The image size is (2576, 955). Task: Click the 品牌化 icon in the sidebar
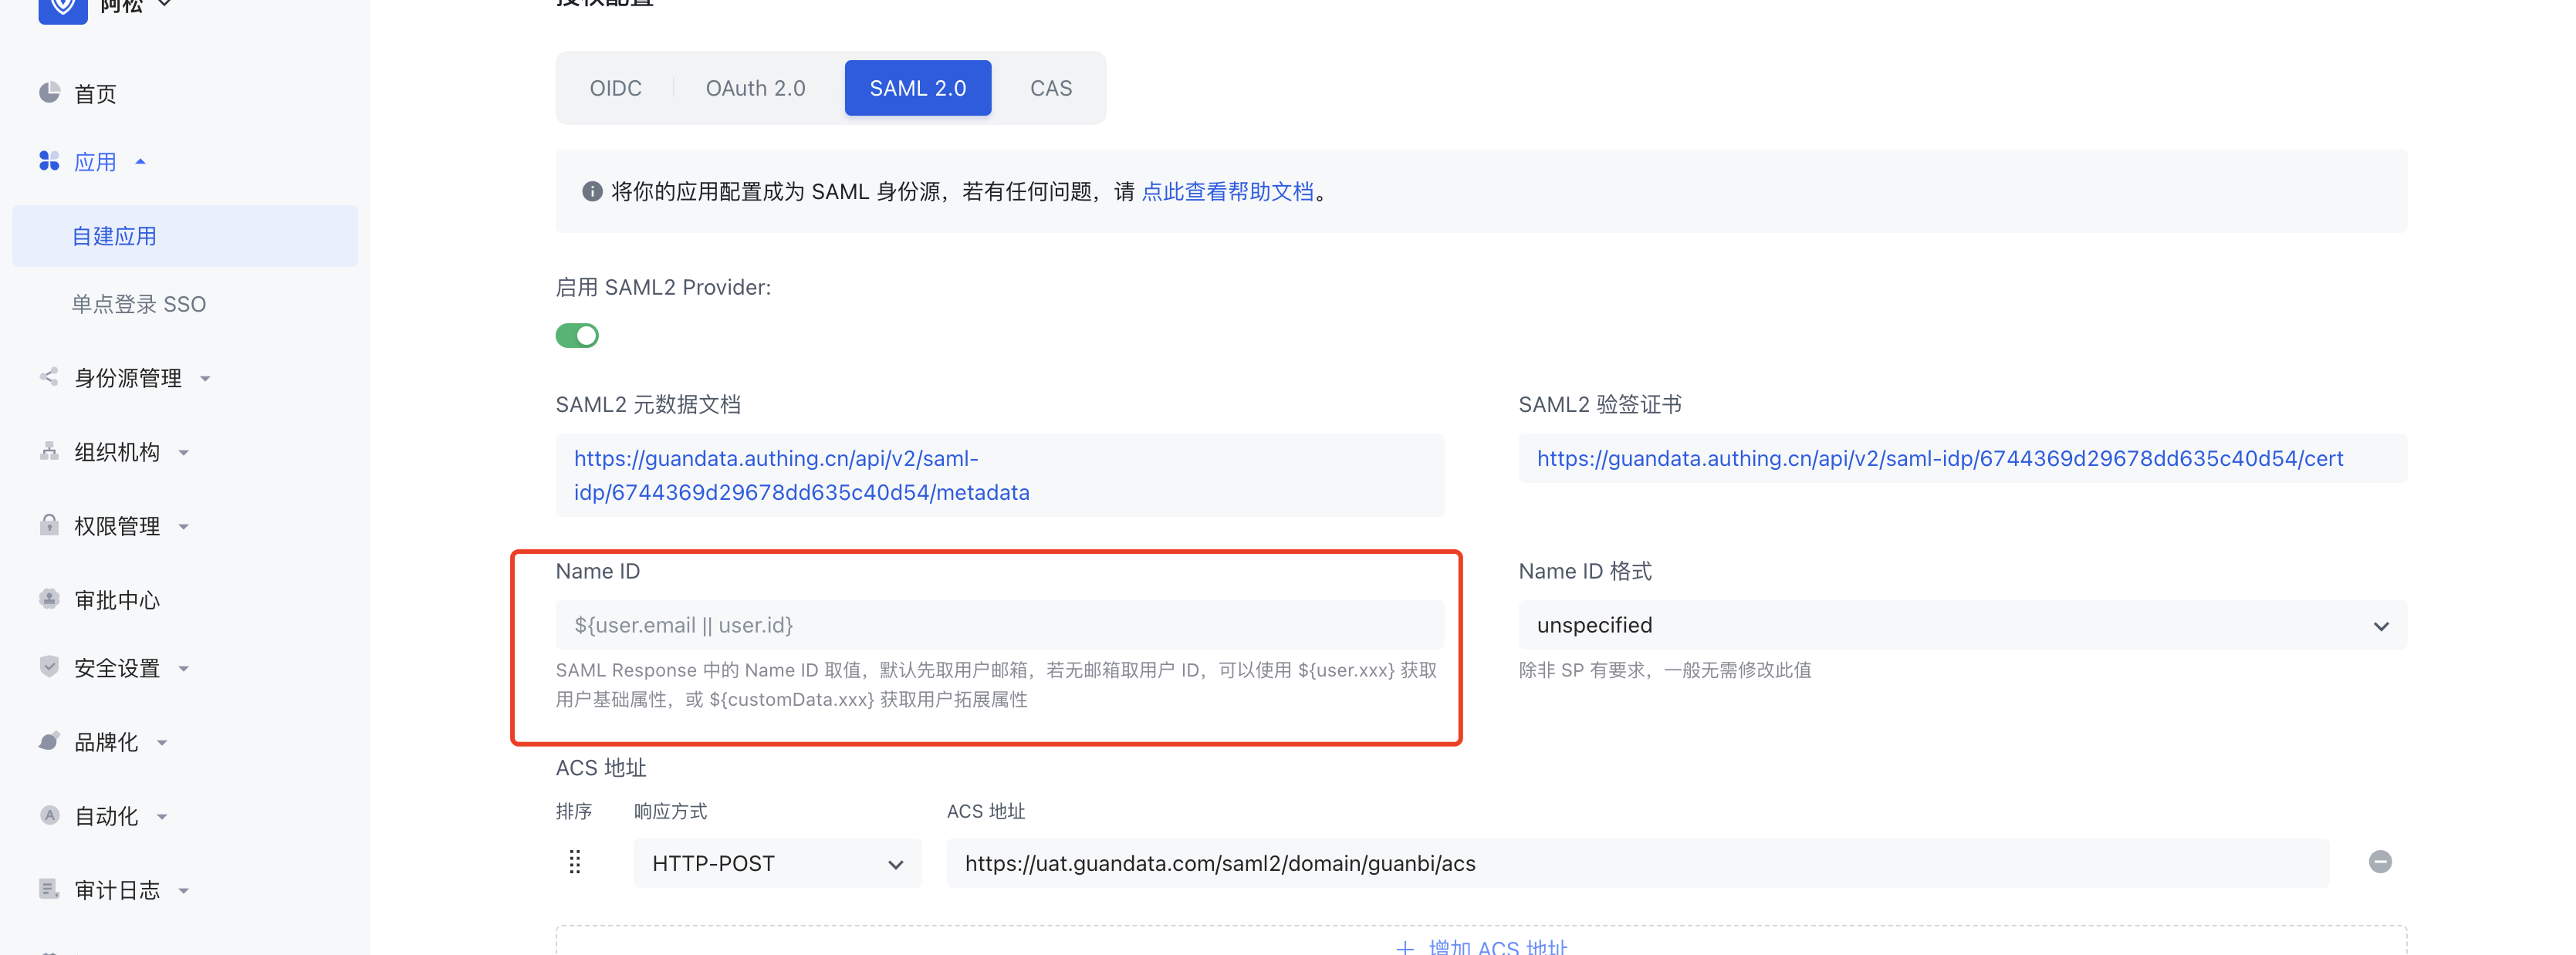[x=49, y=741]
